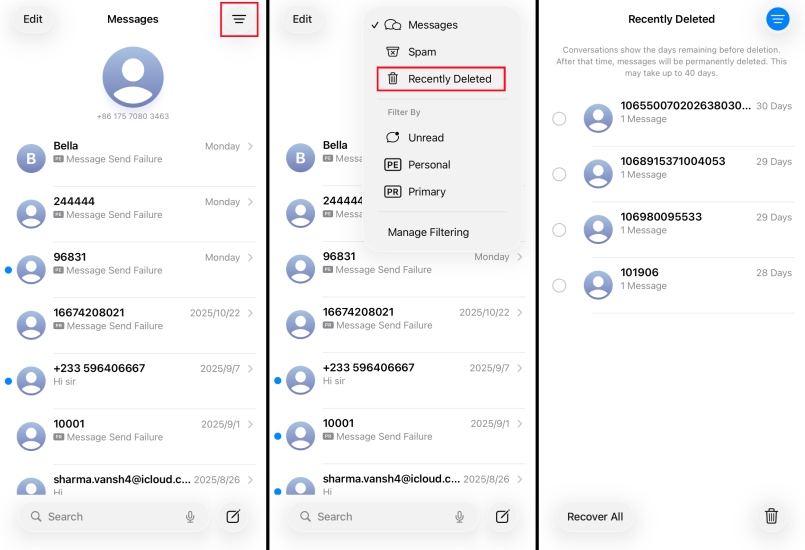Tap avatar of 106980095533 in Recently Deleted
Image resolution: width=805 pixels, height=550 pixels.
pyautogui.click(x=598, y=229)
